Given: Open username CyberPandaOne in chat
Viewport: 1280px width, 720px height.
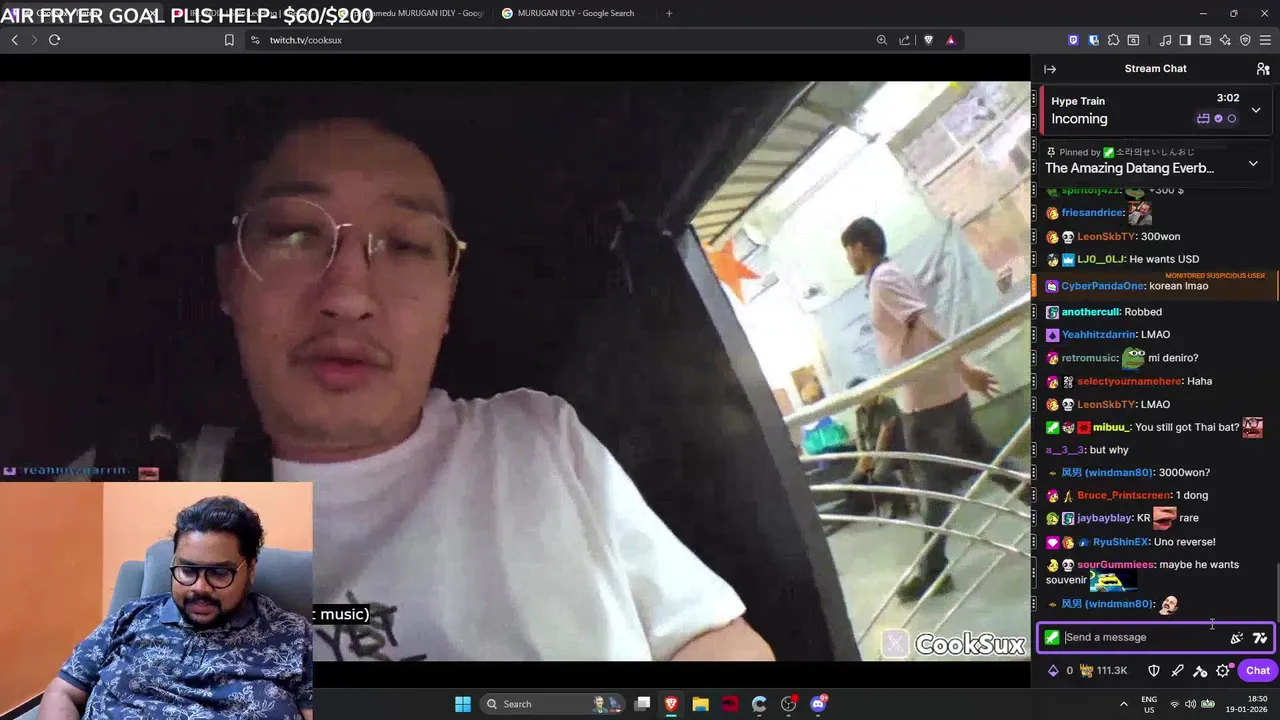Looking at the screenshot, I should (x=1103, y=286).
